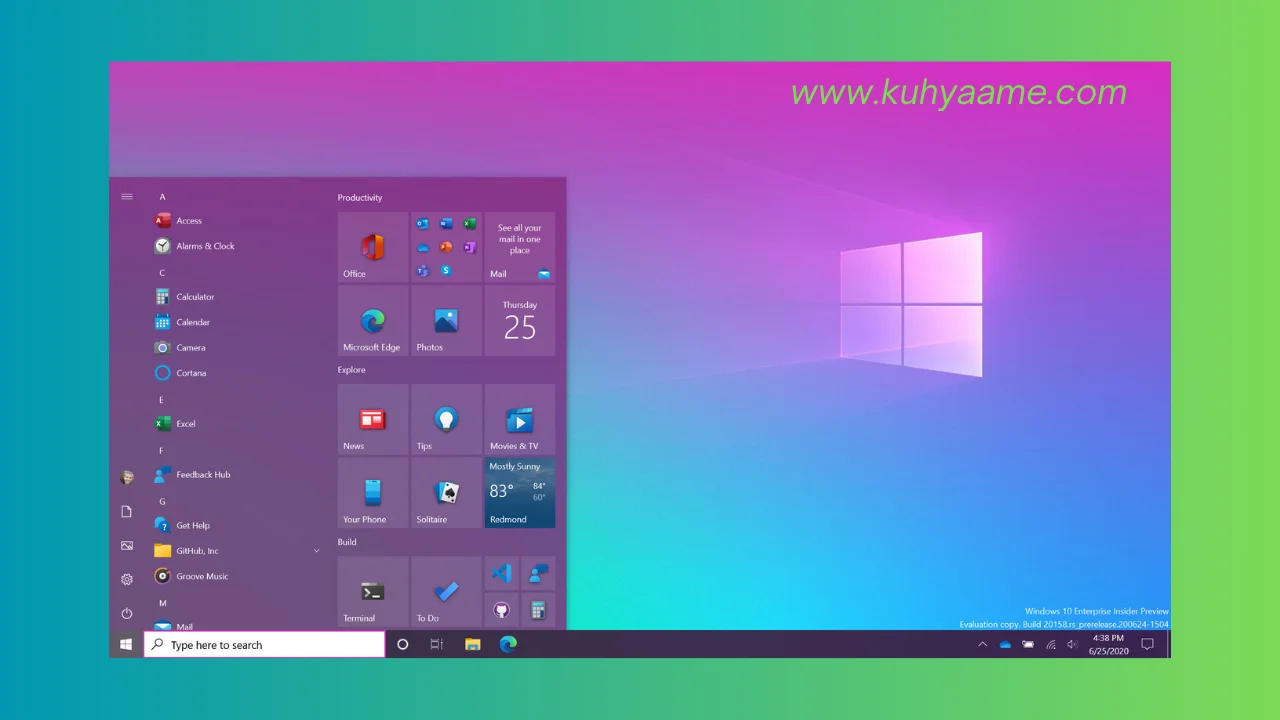Open PowerPoint icon in Office folder tile

click(x=446, y=247)
